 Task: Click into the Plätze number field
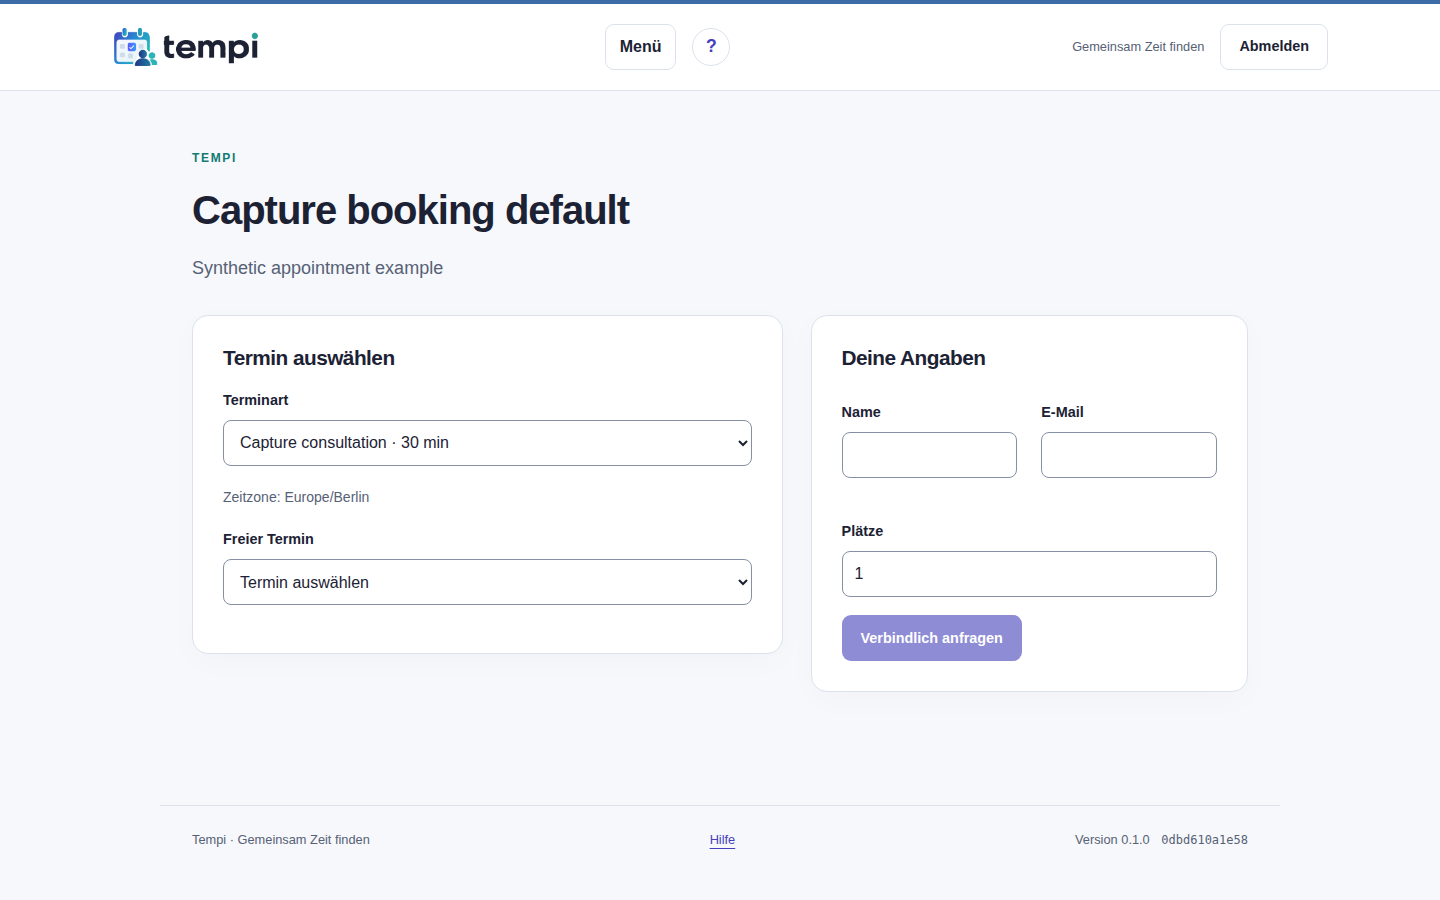(1029, 574)
